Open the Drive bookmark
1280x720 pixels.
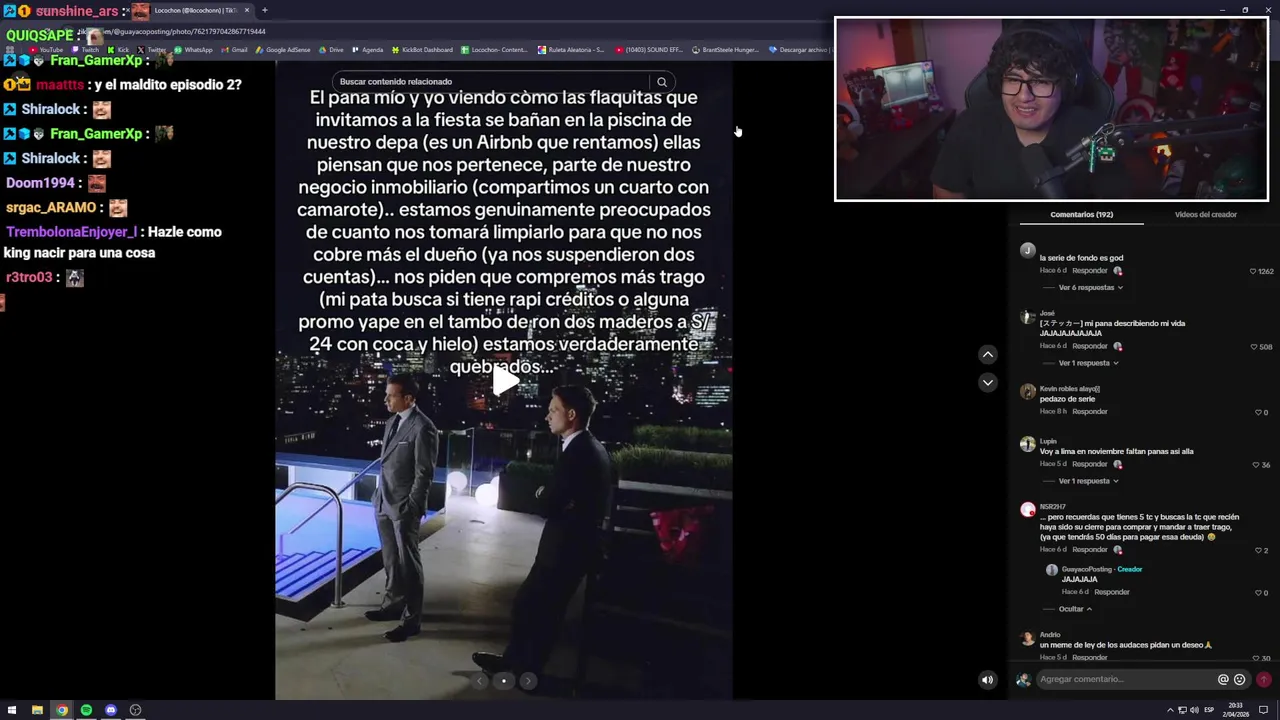pyautogui.click(x=331, y=50)
